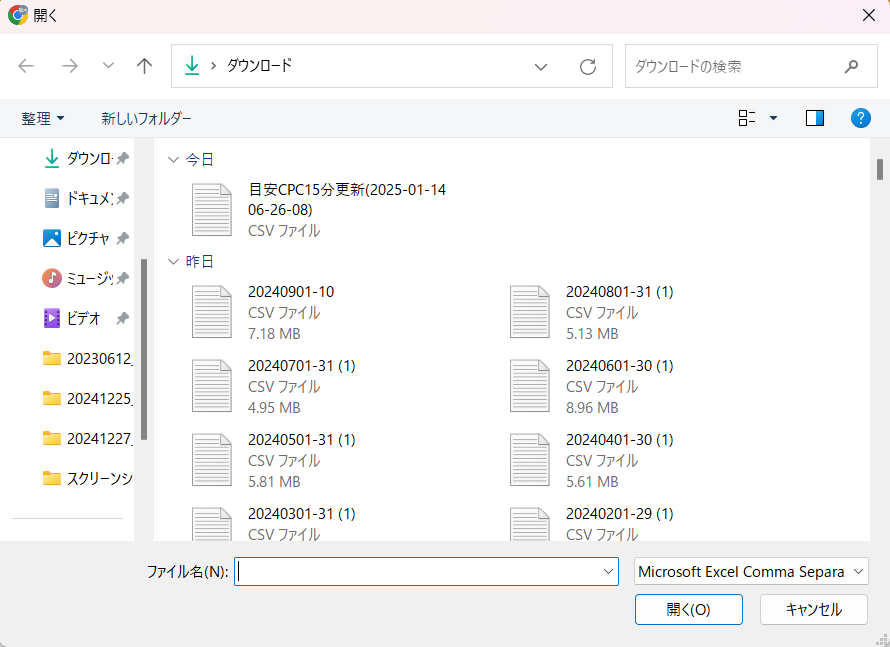Click the Back navigation arrow
This screenshot has width=890, height=647.
pos(26,66)
